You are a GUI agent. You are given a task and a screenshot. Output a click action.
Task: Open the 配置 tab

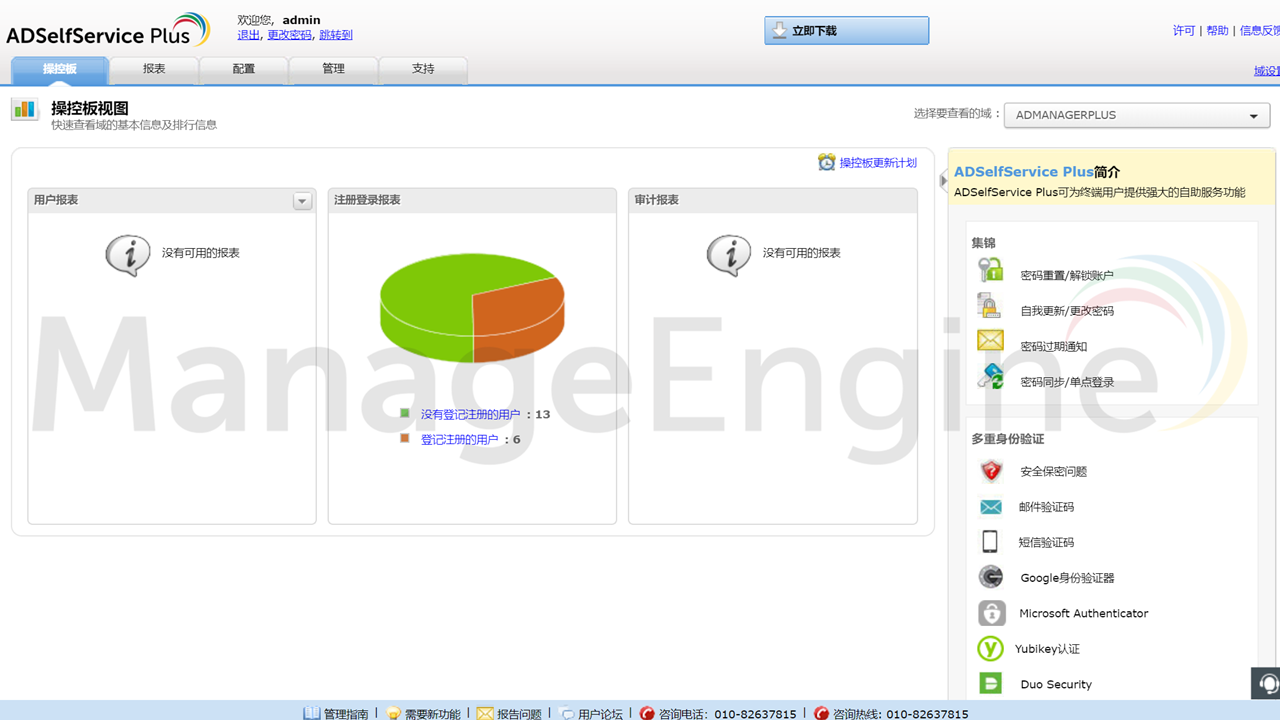click(243, 70)
